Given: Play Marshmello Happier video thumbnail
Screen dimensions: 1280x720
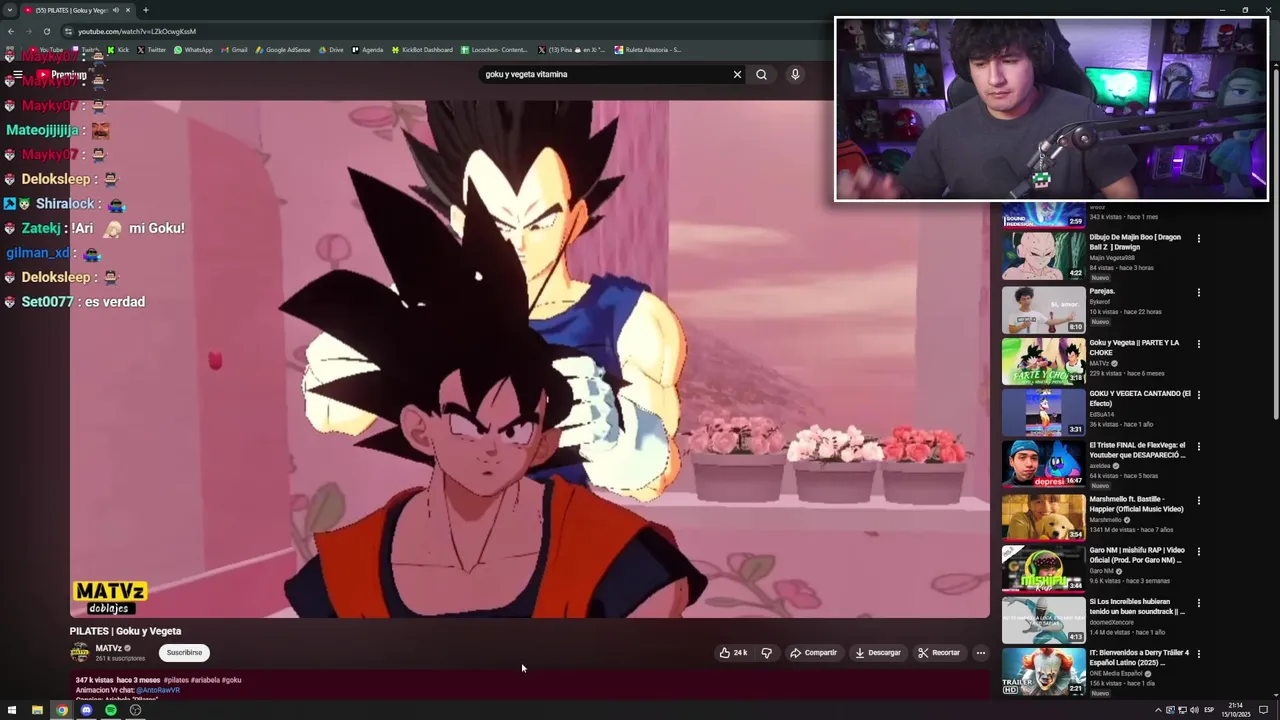Looking at the screenshot, I should tap(1043, 517).
